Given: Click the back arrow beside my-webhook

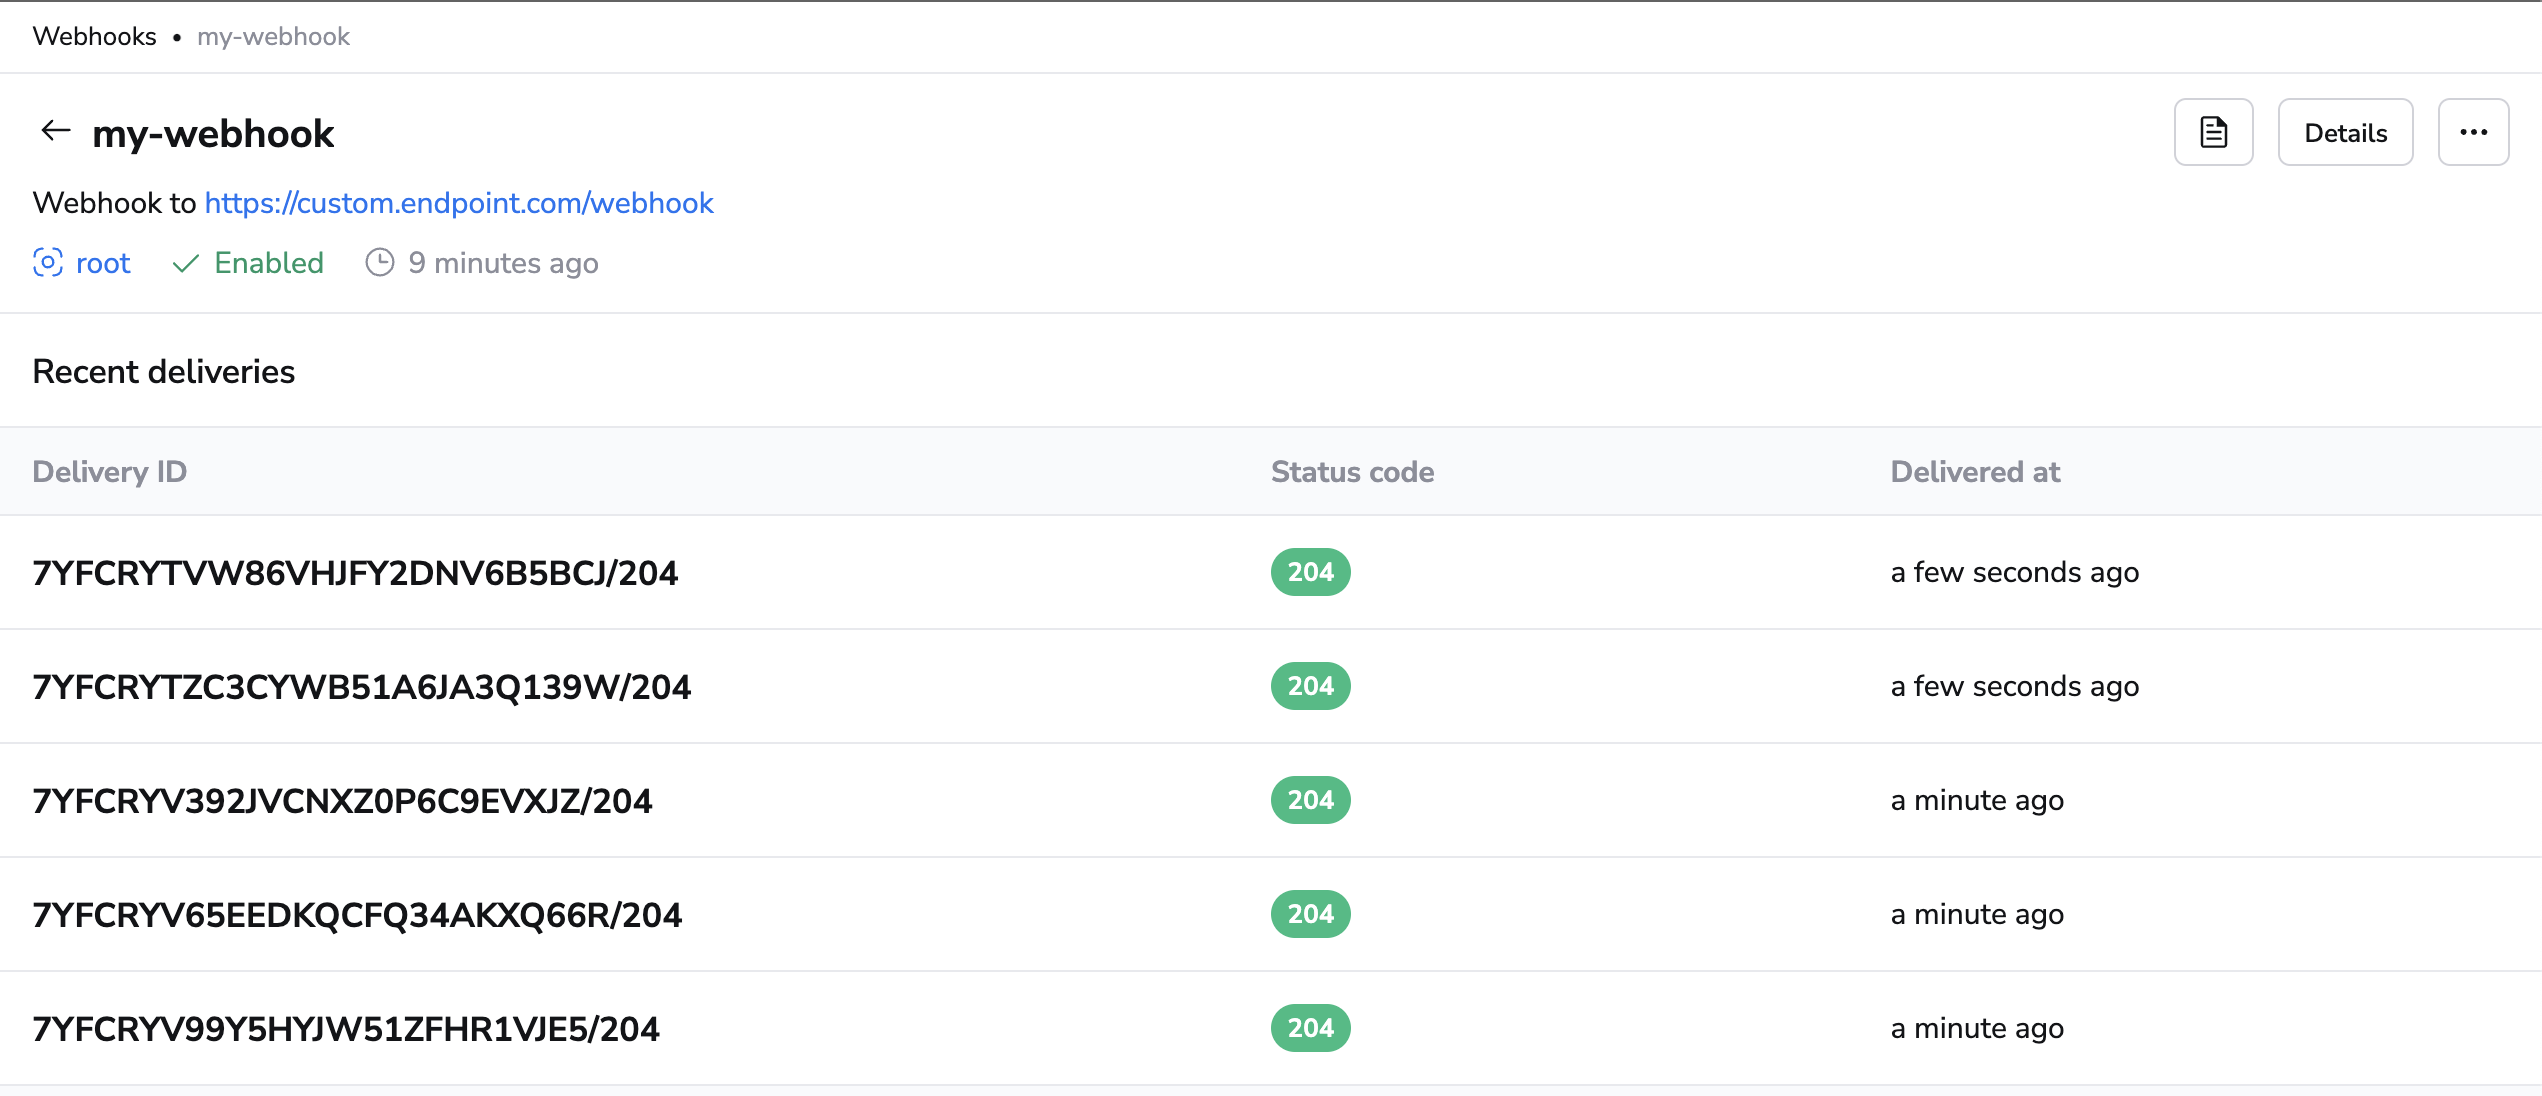Looking at the screenshot, I should click(55, 131).
